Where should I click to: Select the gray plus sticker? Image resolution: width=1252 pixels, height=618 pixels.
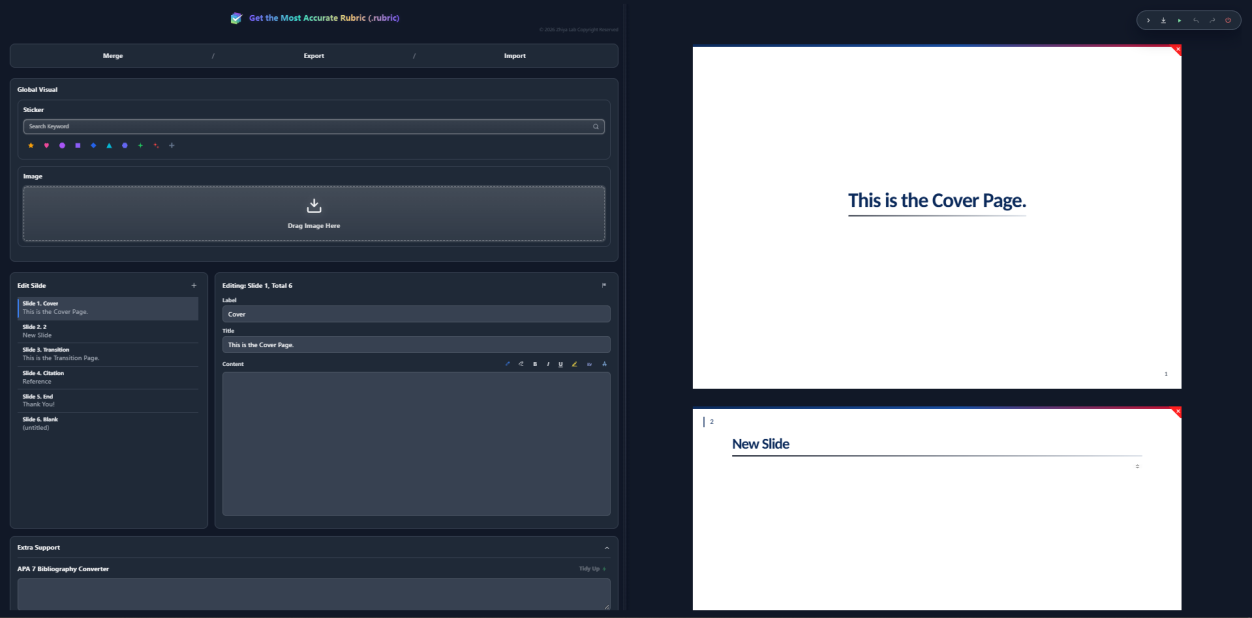click(172, 146)
